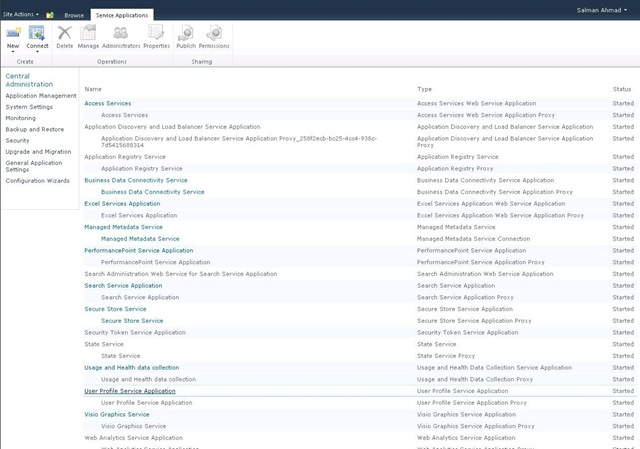This screenshot has width=640, height=449.
Task: Select indented PerformancePoint Service Application proxy row
Action: (x=360, y=262)
